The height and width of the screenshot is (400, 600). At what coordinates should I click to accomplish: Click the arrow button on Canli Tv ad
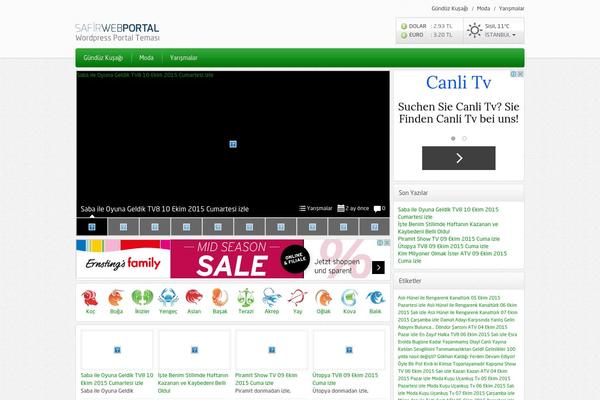(459, 158)
